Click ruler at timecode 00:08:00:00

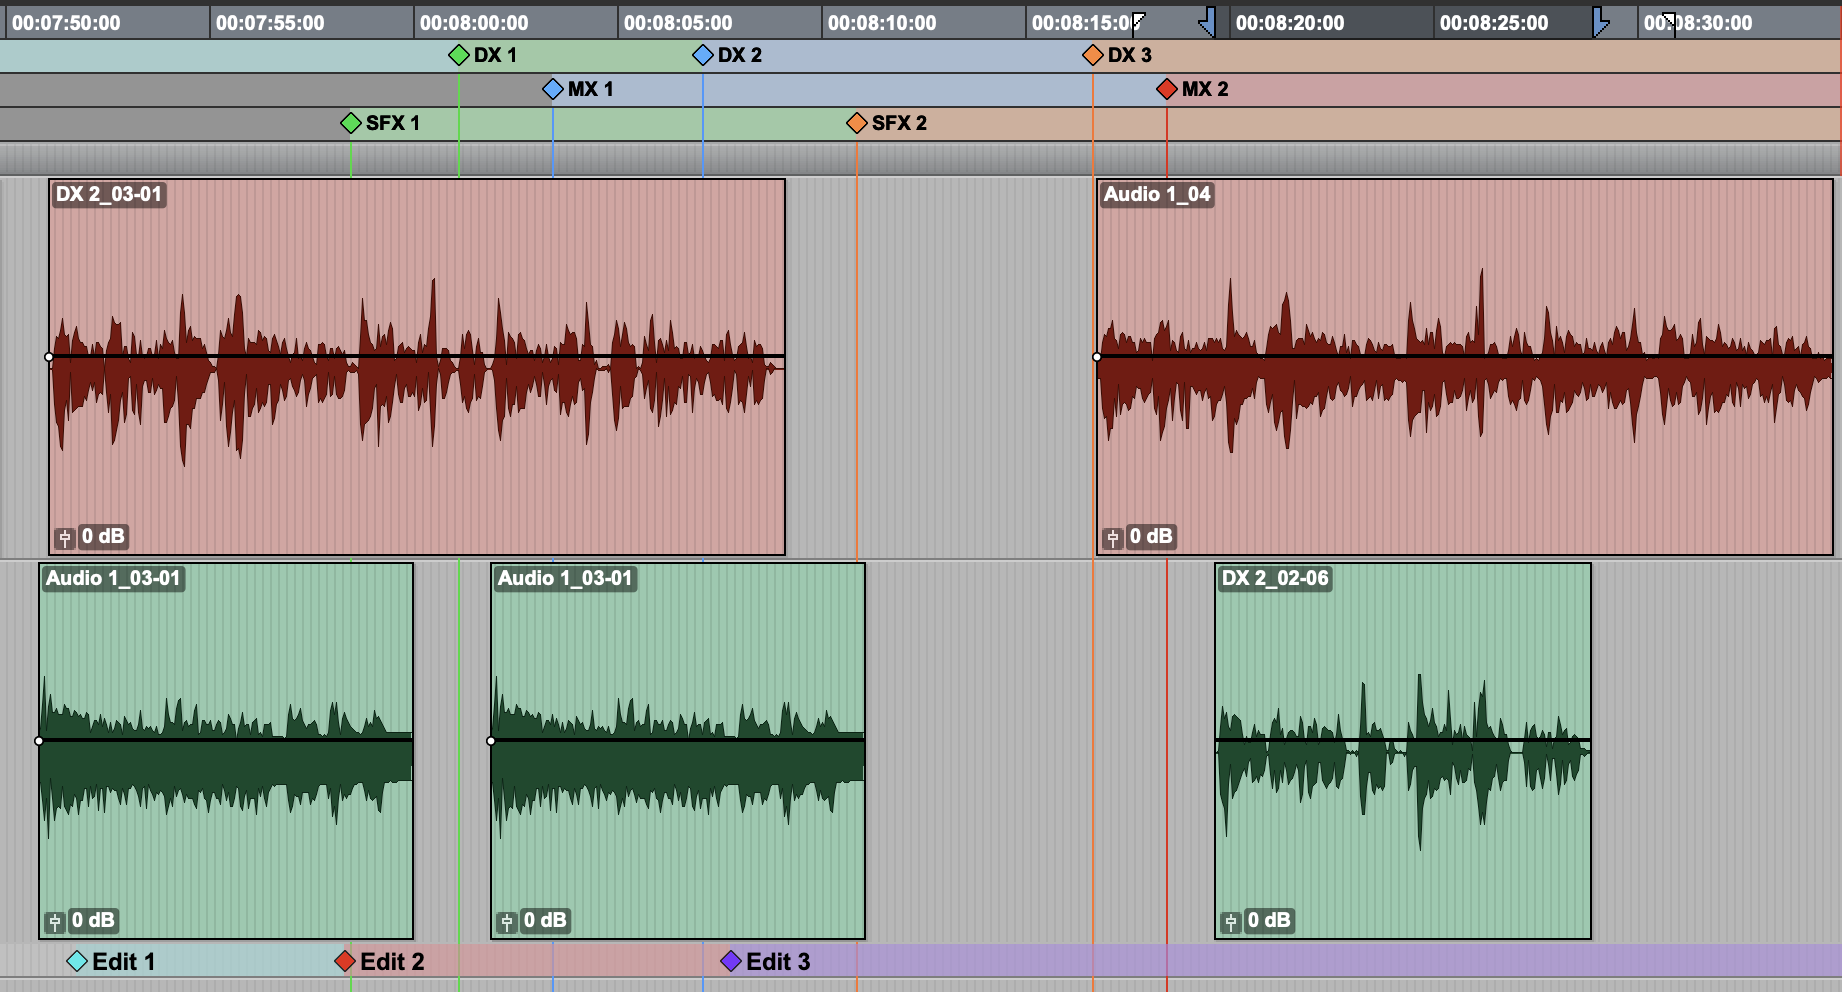pyautogui.click(x=474, y=23)
